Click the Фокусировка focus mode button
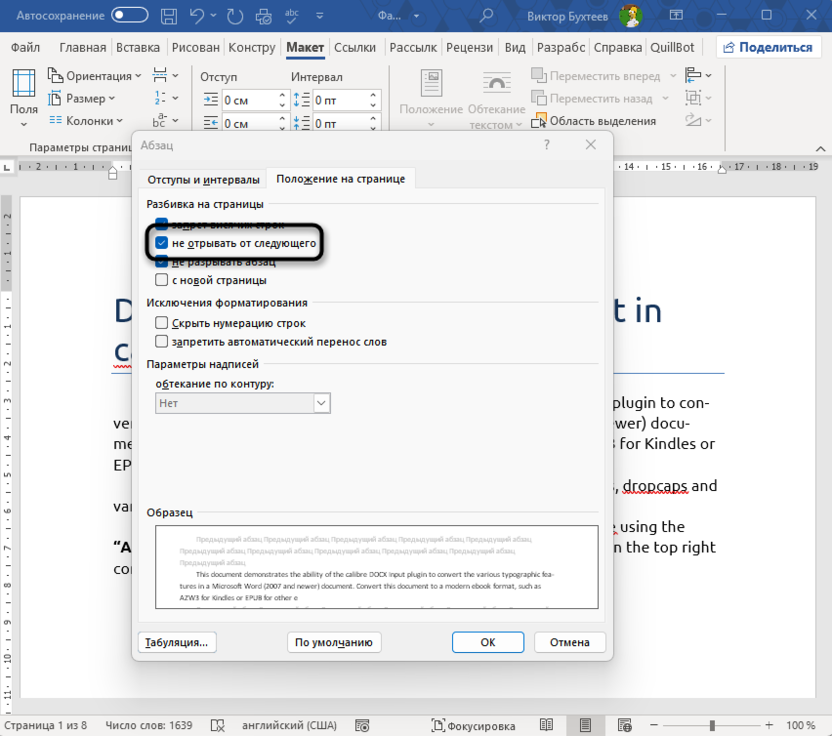This screenshot has width=832, height=736. click(x=475, y=725)
